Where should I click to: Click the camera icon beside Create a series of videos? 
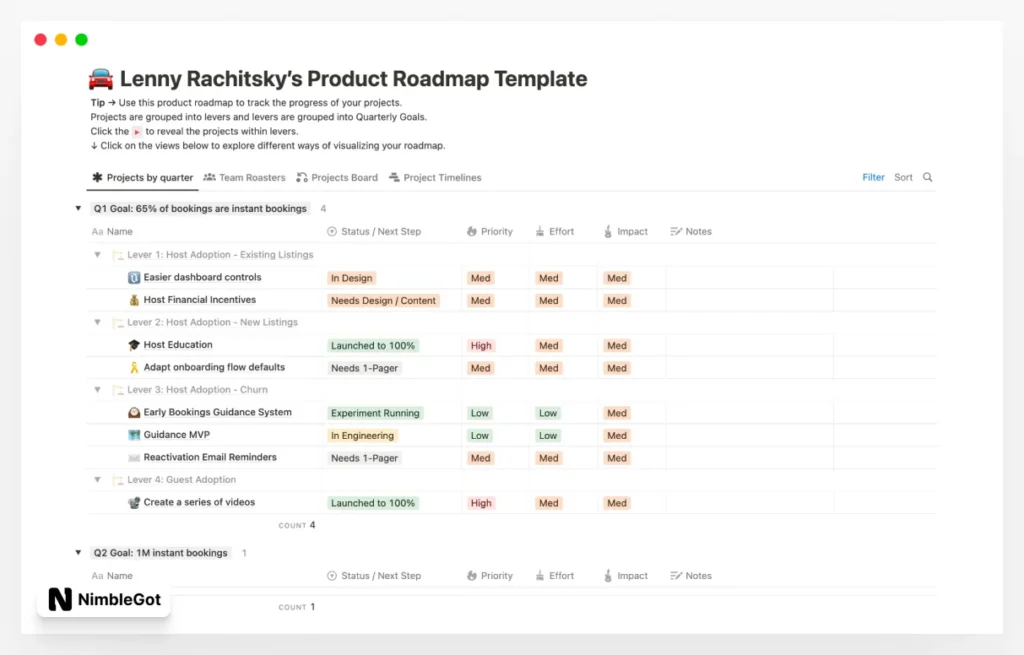134,503
